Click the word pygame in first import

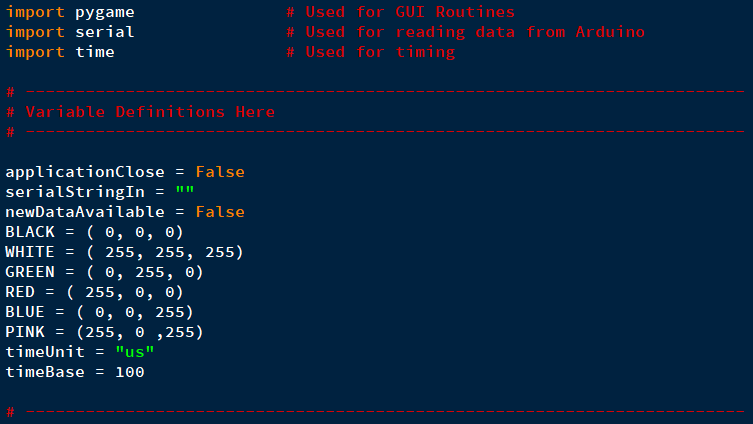coord(105,12)
